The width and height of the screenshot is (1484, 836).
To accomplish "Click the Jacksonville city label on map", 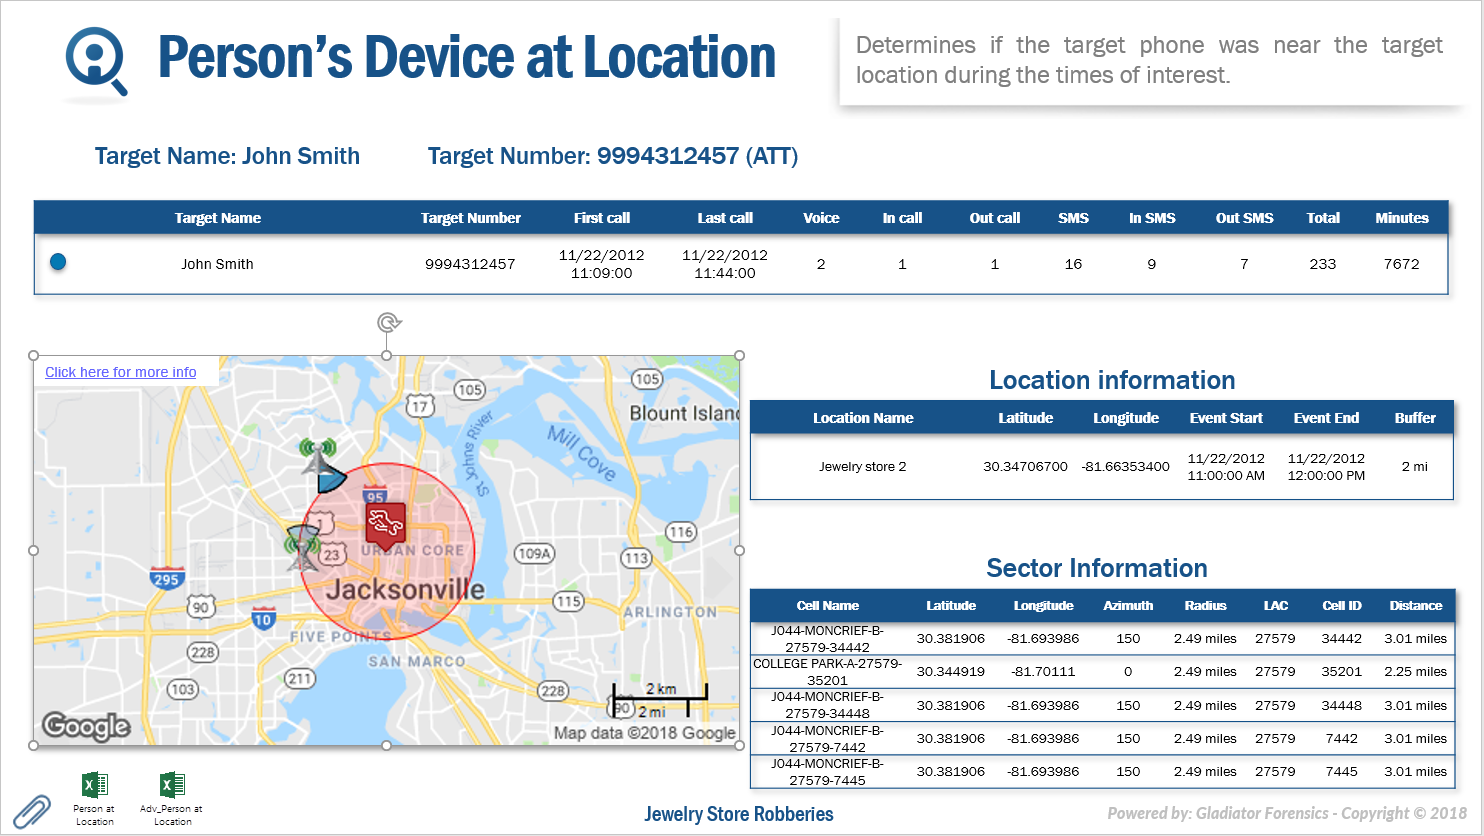I will [405, 590].
